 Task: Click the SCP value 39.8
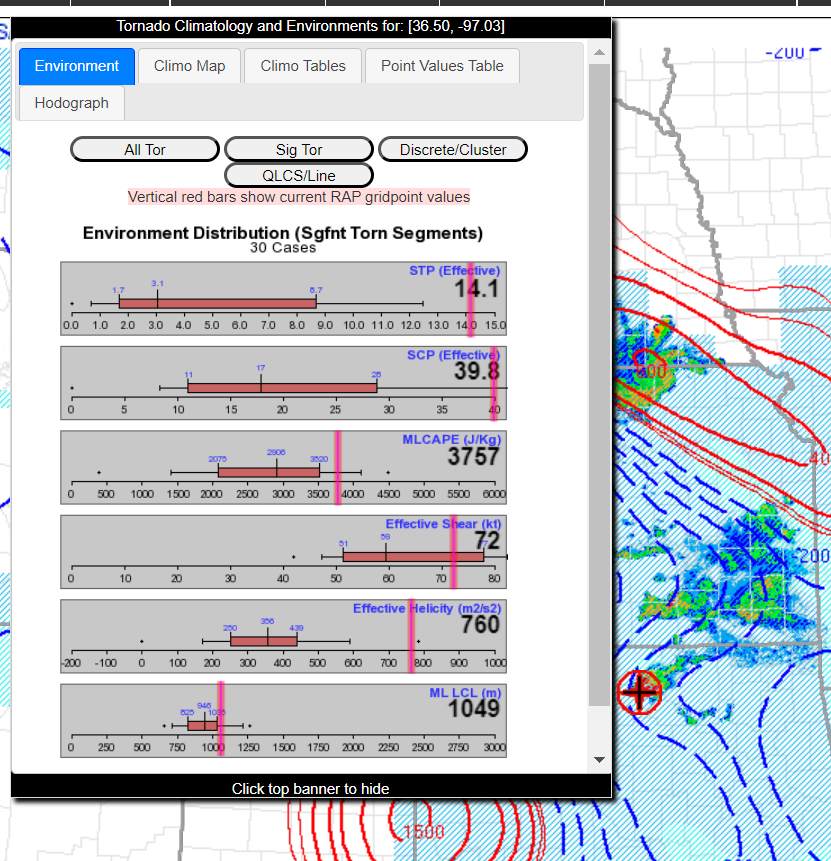tap(476, 372)
